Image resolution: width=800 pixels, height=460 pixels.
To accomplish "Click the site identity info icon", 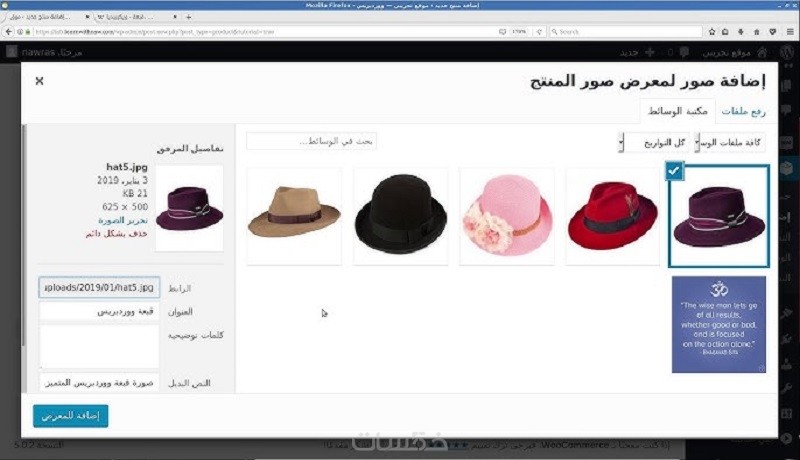I will (x=20, y=32).
